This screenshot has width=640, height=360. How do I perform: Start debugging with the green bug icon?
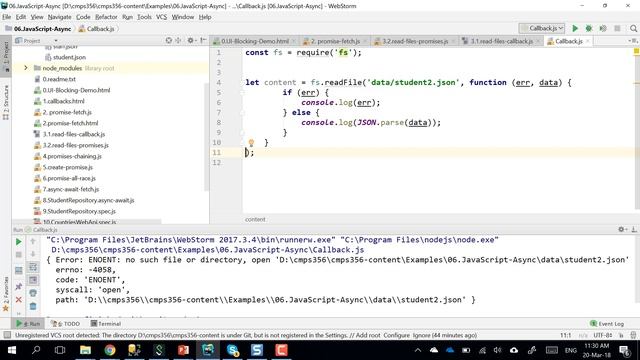pos(589,28)
